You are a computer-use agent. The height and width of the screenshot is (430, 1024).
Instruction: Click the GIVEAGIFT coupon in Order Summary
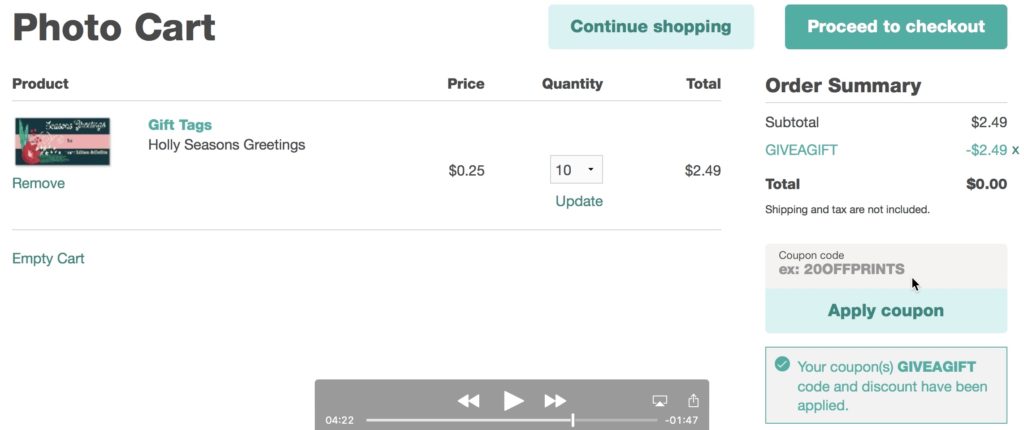(801, 150)
